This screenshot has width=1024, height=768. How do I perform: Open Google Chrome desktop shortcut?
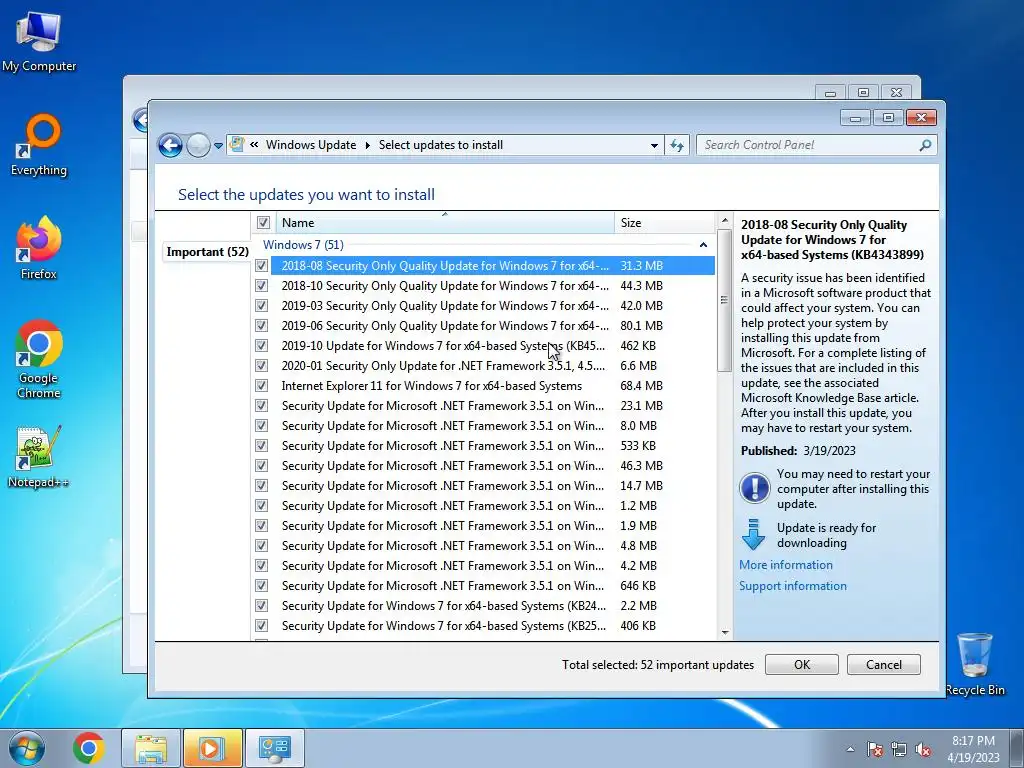pyautogui.click(x=39, y=359)
